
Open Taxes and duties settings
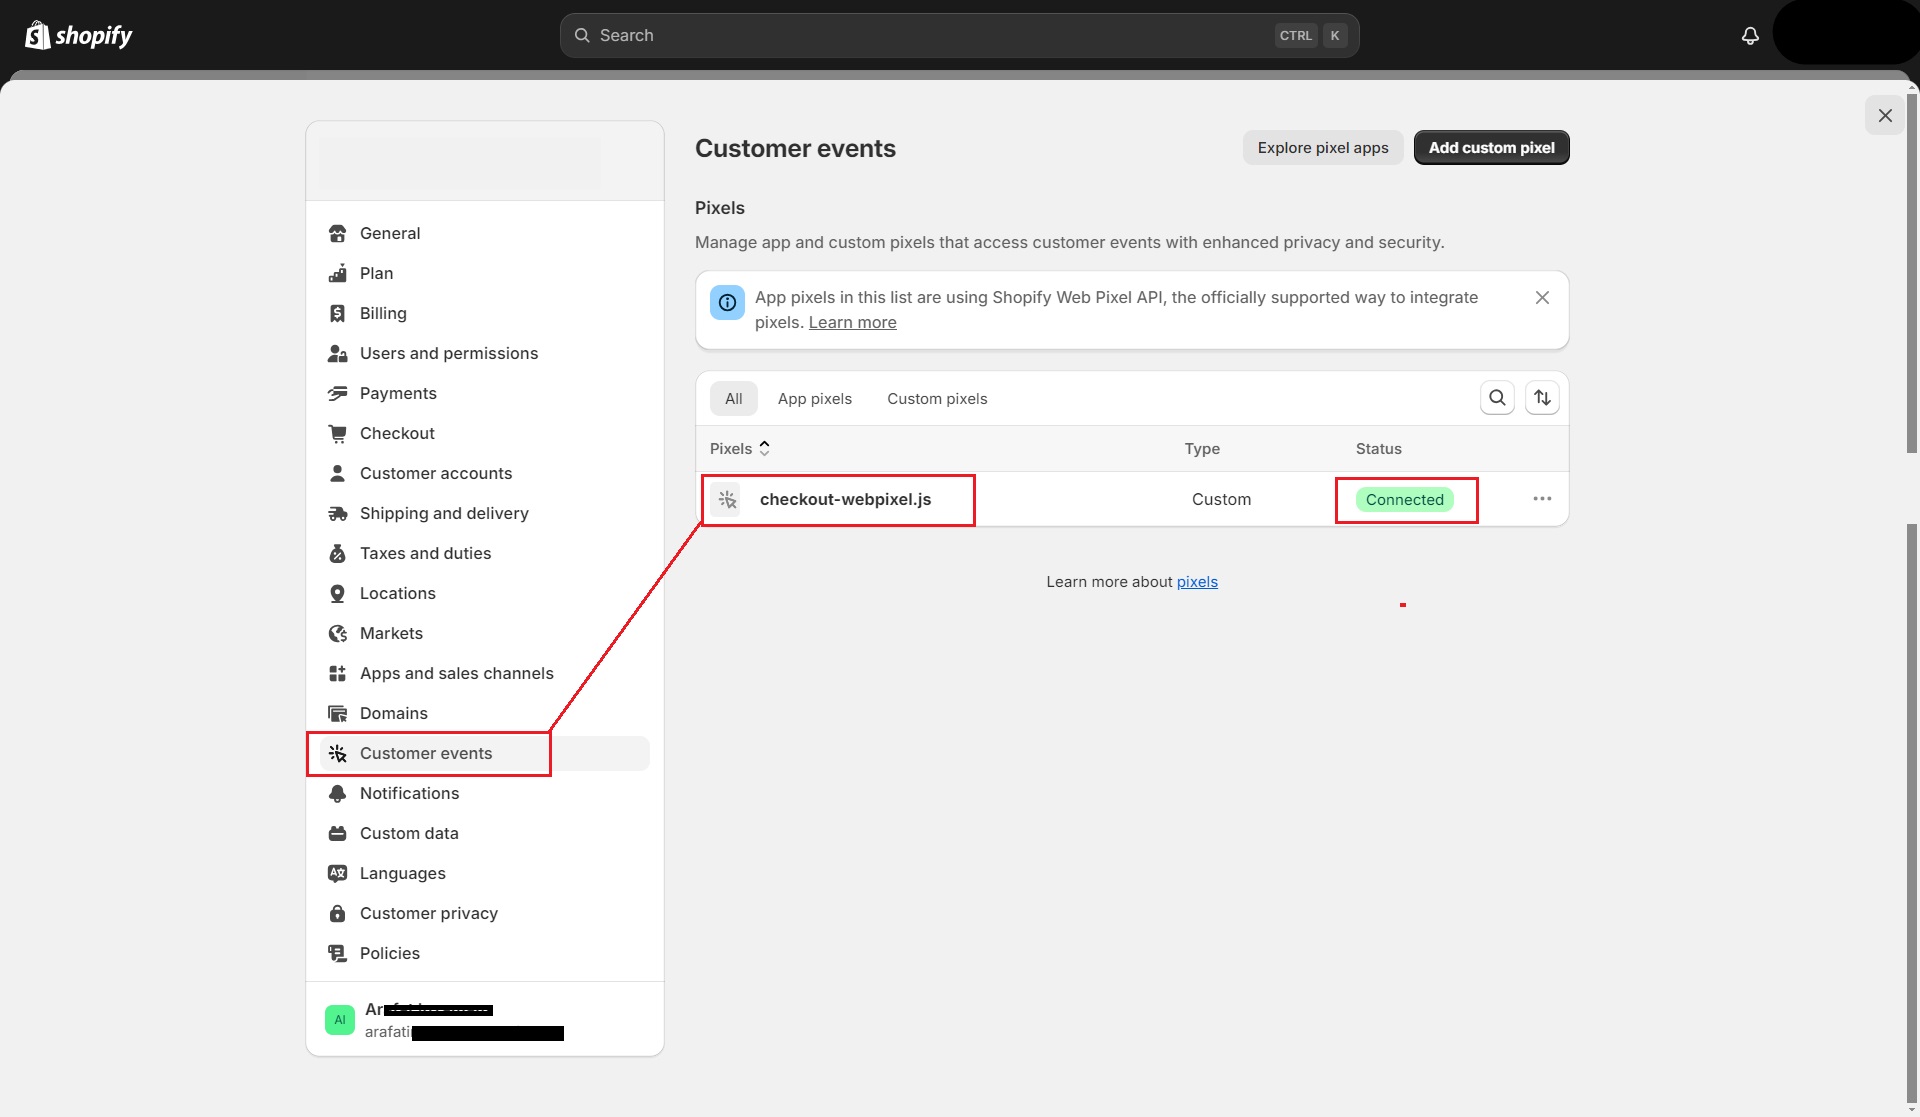pos(485,553)
